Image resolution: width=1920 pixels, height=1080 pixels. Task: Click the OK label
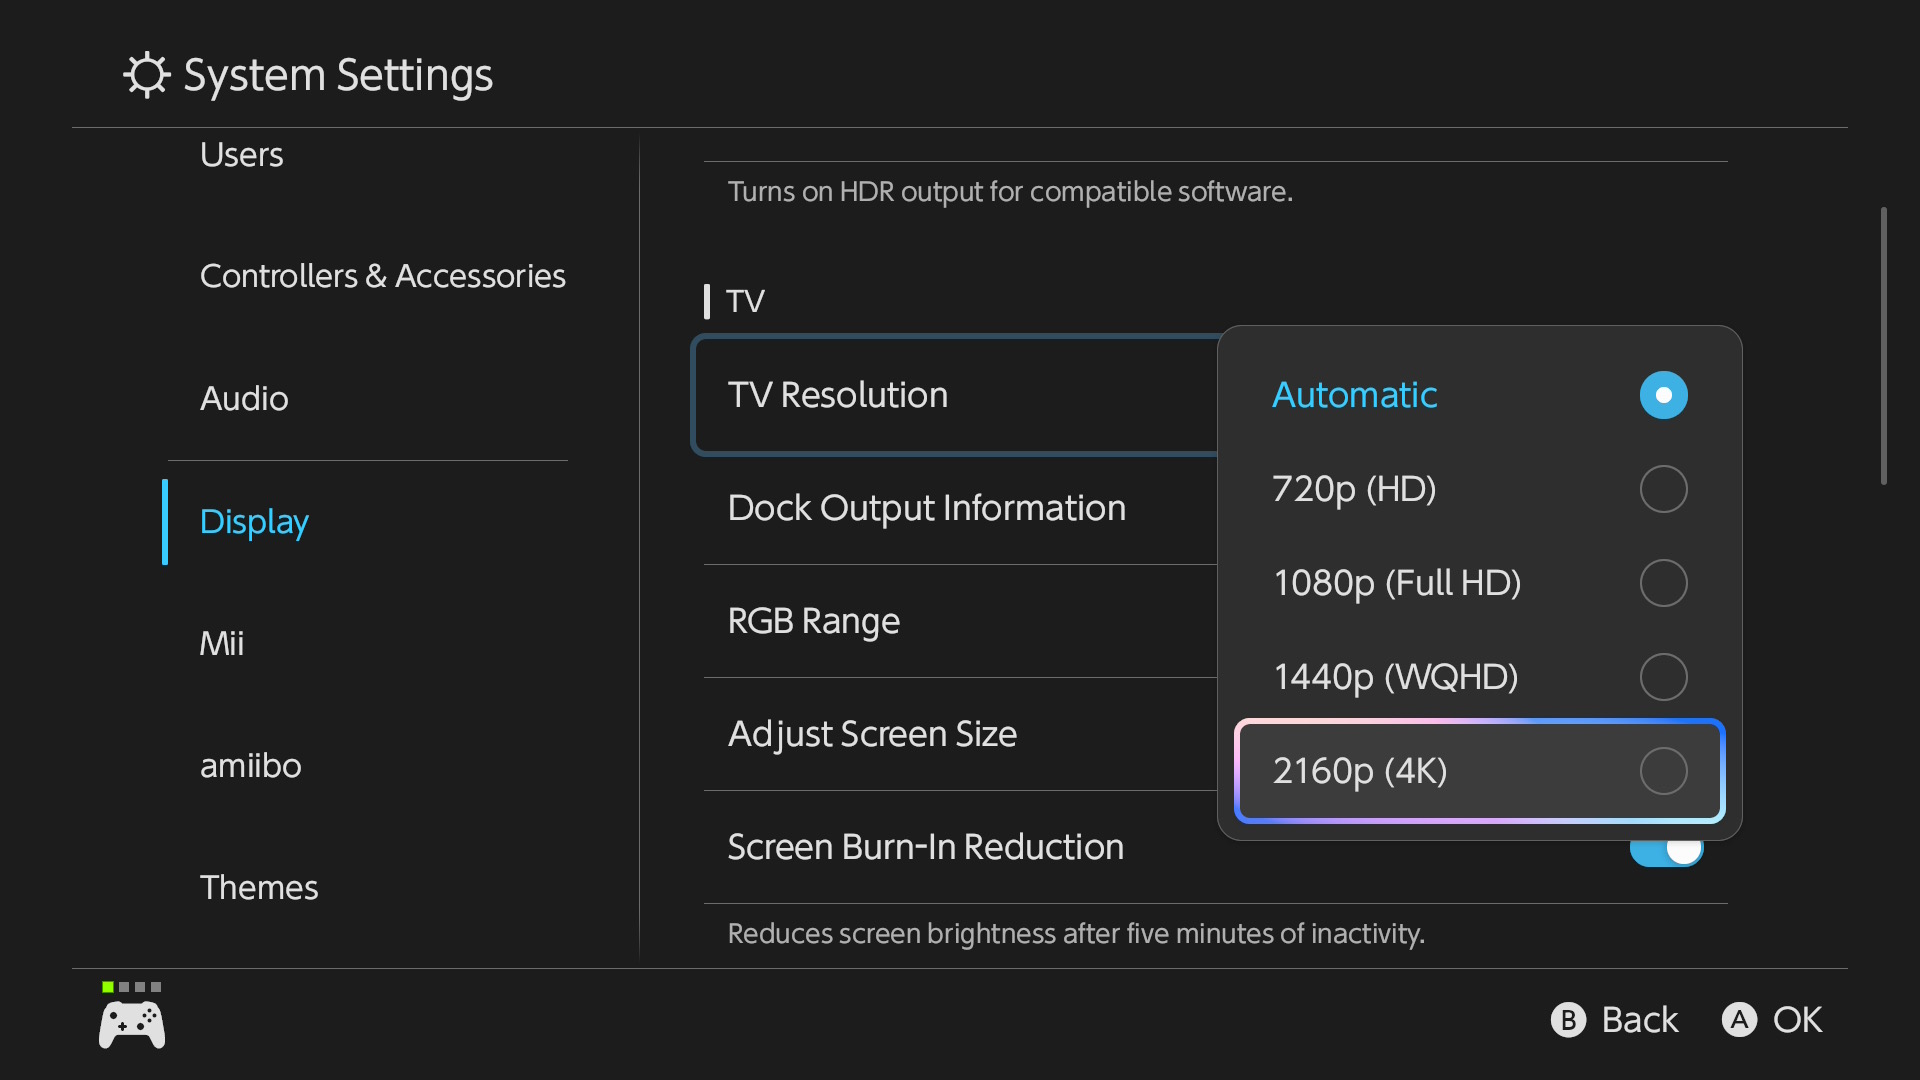tap(1797, 1020)
